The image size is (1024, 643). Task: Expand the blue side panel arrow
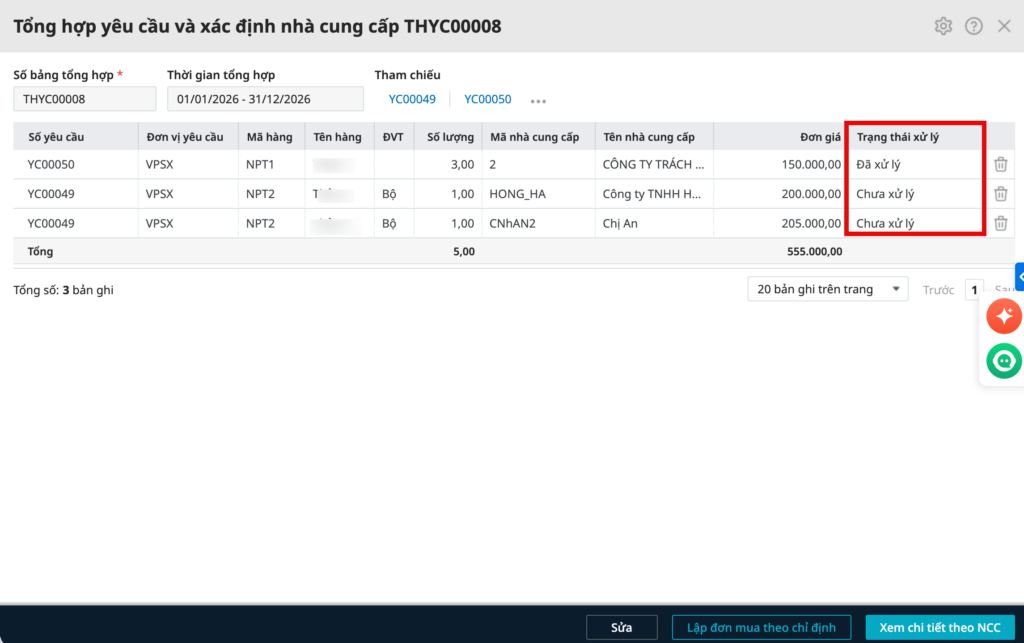click(x=1019, y=277)
